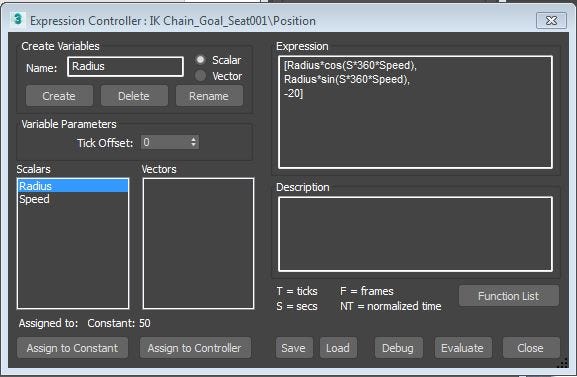Screen dimensions: 577x377
Task: Click the window resize grip corner
Action: pos(563,363)
